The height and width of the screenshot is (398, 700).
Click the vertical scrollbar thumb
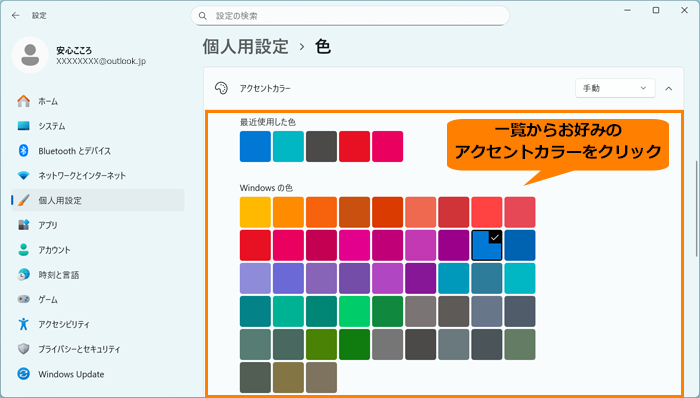coord(696,208)
